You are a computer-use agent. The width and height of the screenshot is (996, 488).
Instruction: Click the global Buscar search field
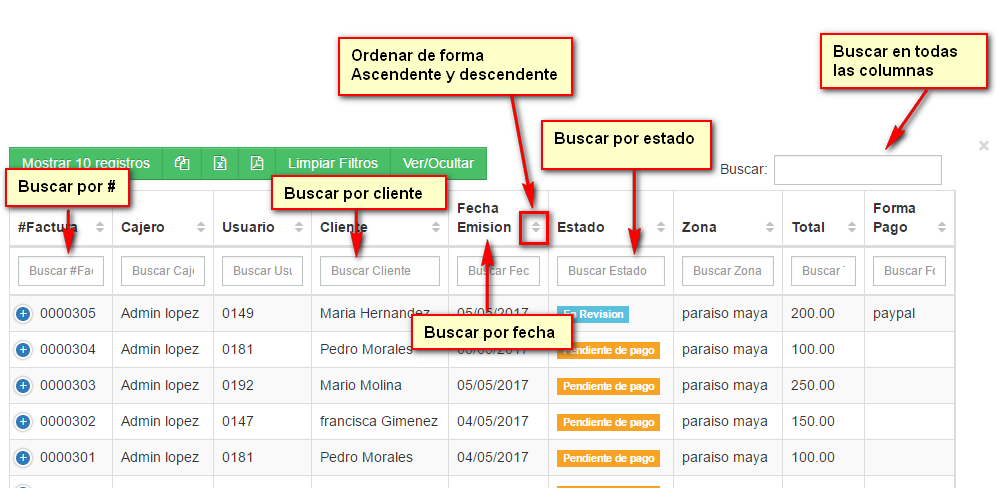[857, 170]
